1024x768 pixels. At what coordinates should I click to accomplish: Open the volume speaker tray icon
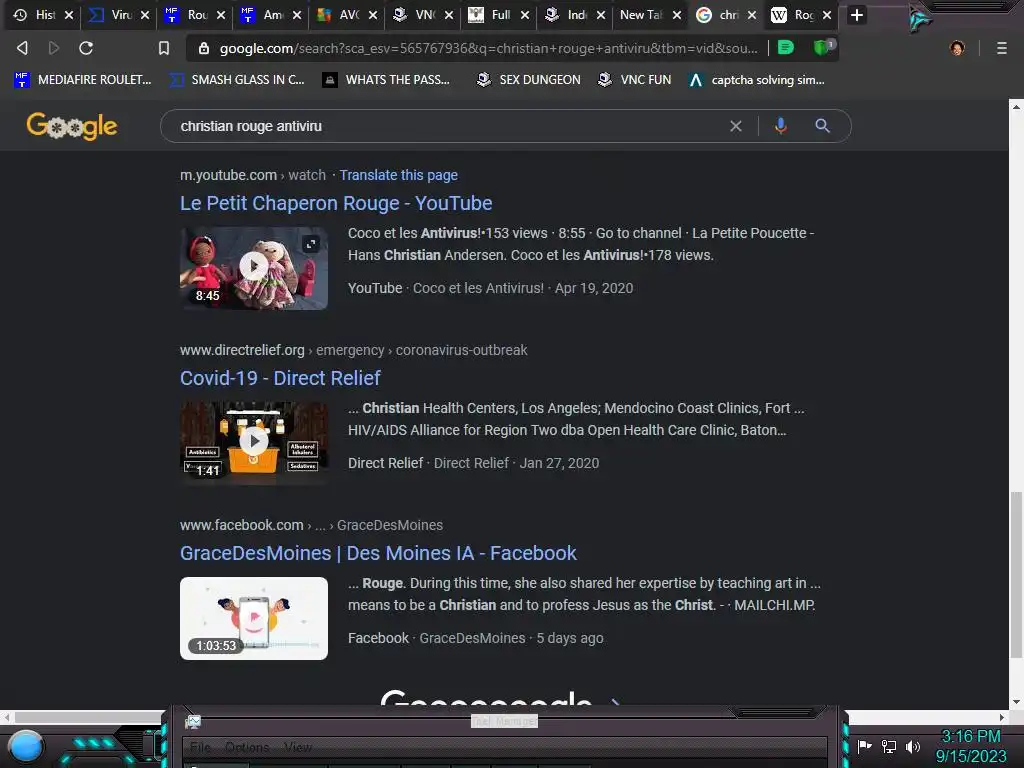click(x=912, y=746)
